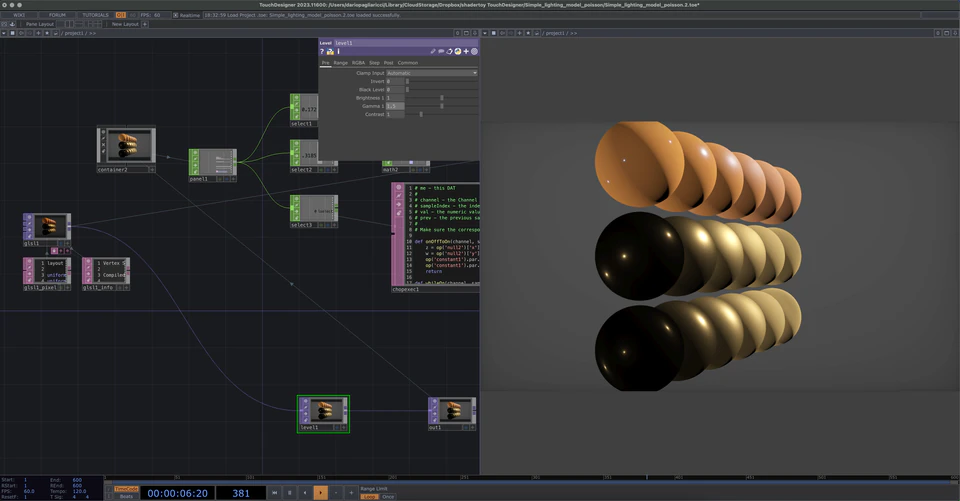Click the Pane Layout label
Viewport: 960px width, 501px height.
[x=40, y=24]
